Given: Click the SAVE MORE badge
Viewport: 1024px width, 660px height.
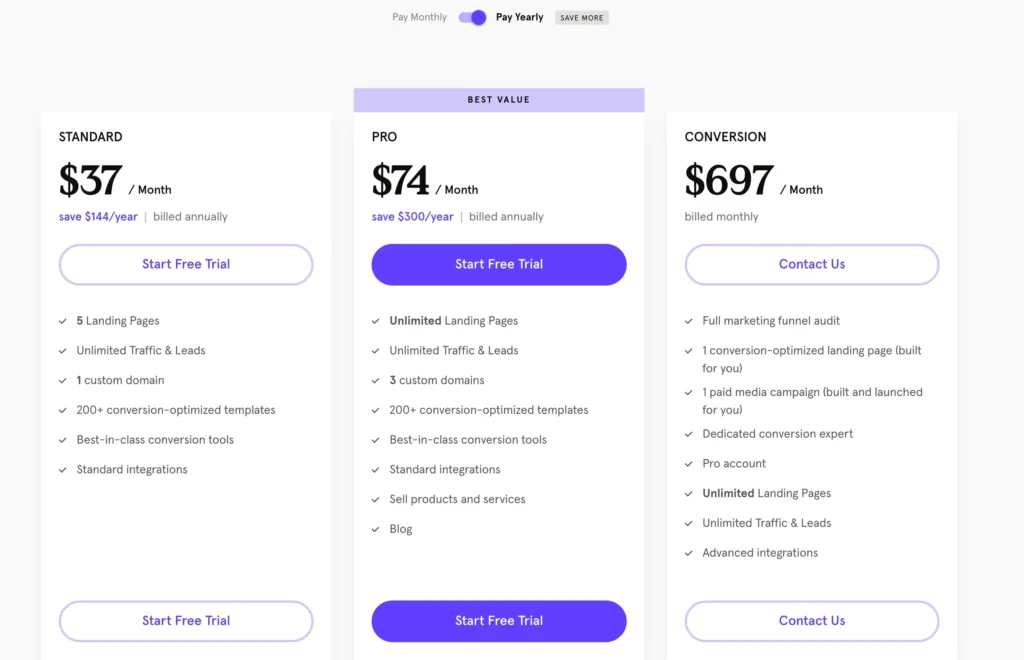Looking at the screenshot, I should (x=582, y=18).
